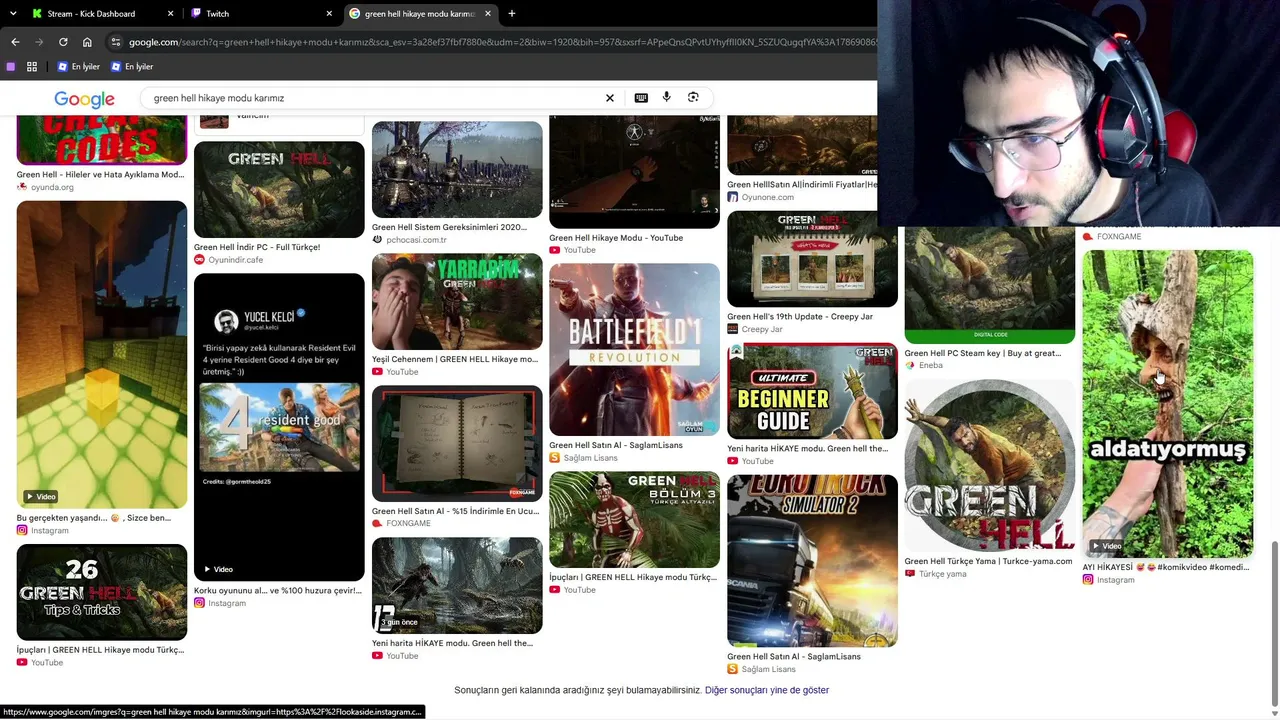Go to Google home via logo
The width and height of the screenshot is (1280, 720).
click(x=84, y=99)
